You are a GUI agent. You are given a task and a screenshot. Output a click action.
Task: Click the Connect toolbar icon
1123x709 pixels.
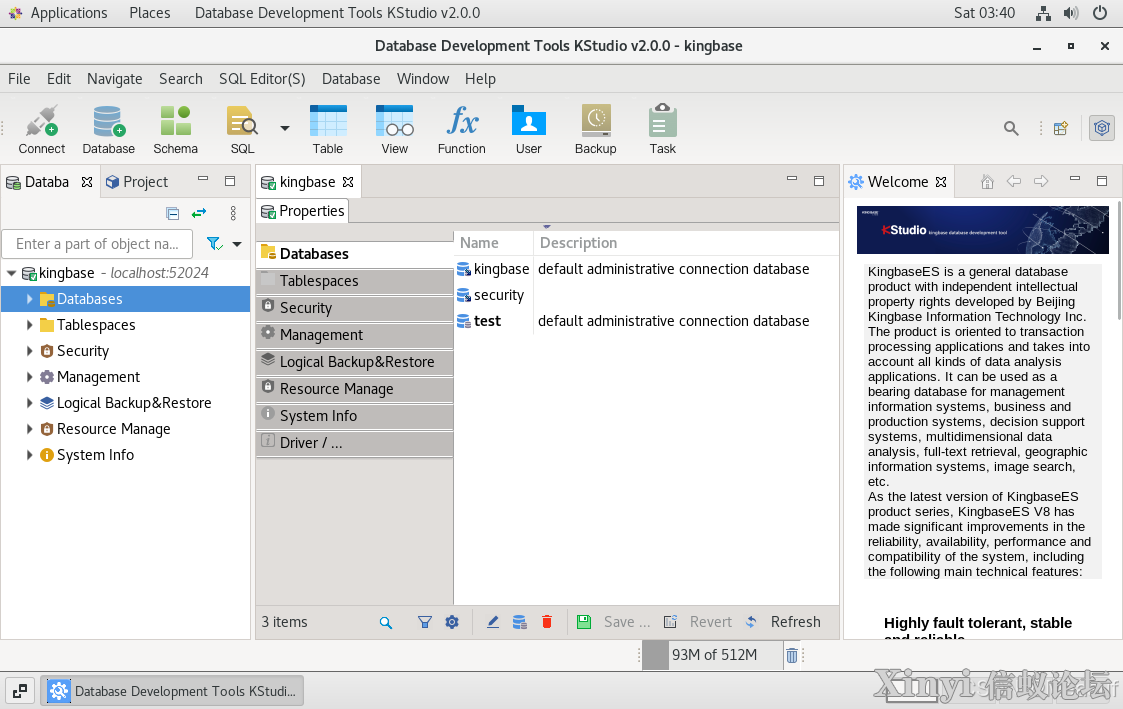(42, 129)
